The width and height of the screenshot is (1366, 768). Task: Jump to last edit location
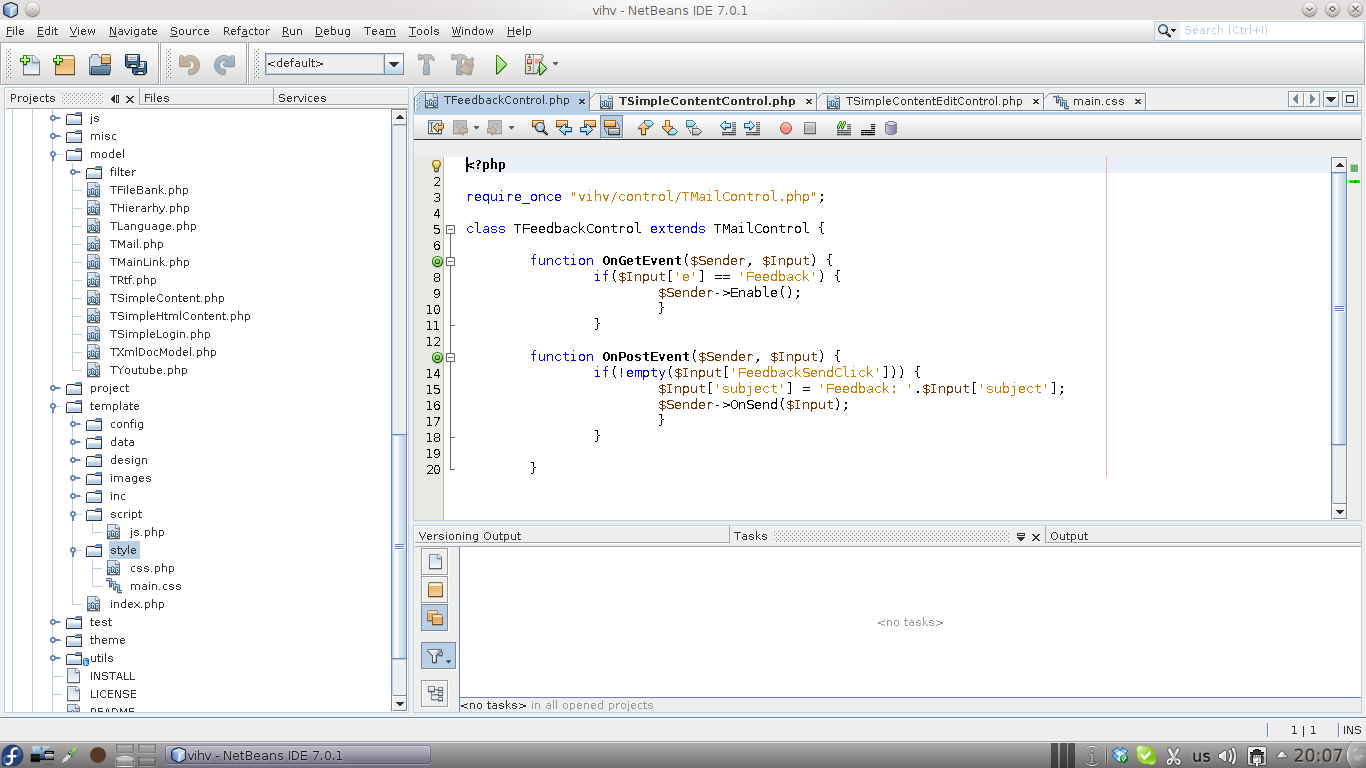tap(436, 128)
